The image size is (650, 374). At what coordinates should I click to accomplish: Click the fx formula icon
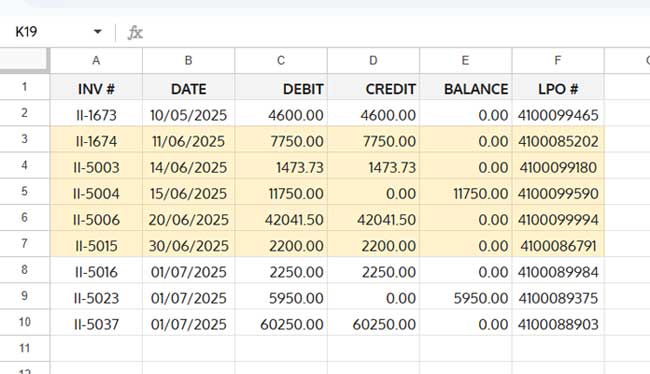[135, 32]
